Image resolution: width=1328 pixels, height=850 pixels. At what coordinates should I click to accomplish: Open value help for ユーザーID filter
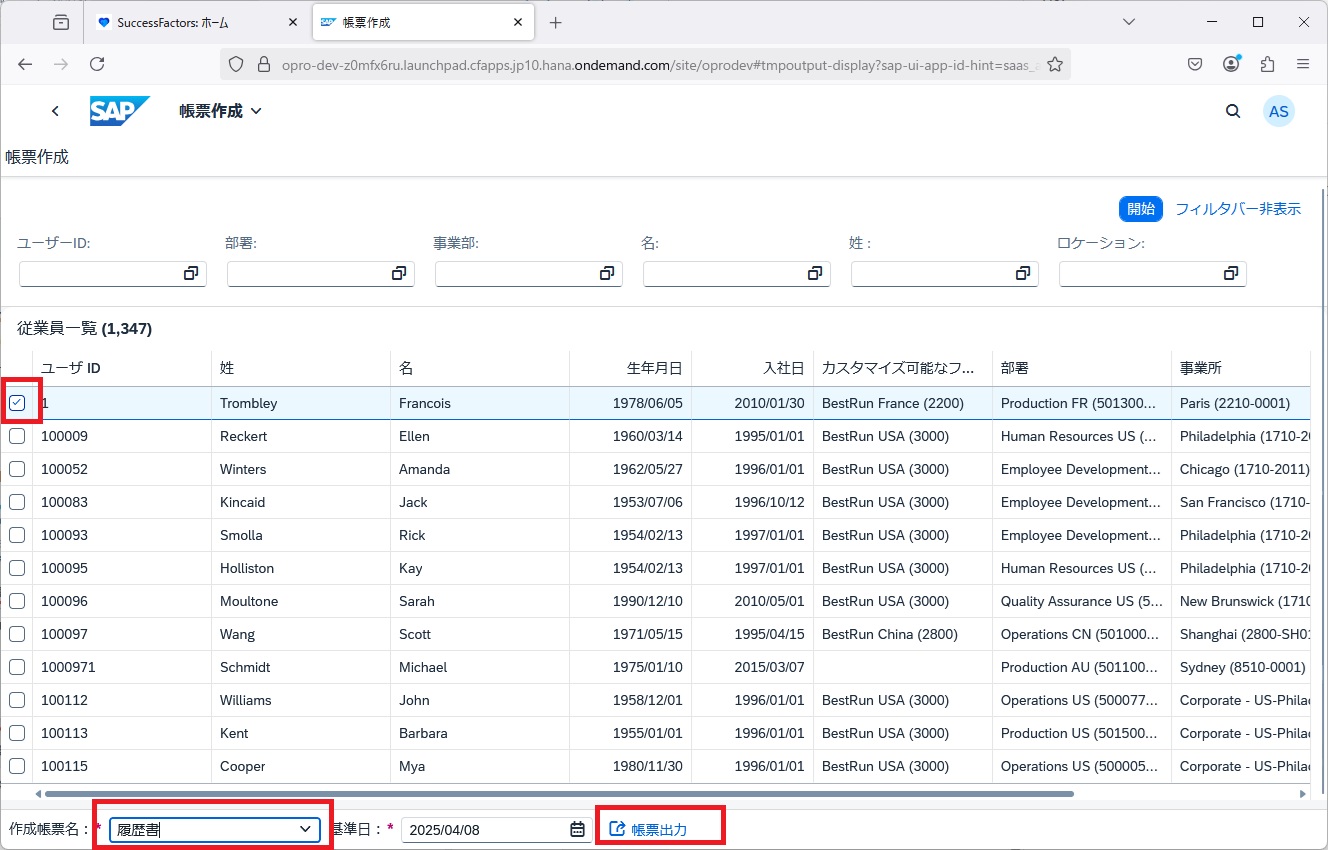(191, 273)
